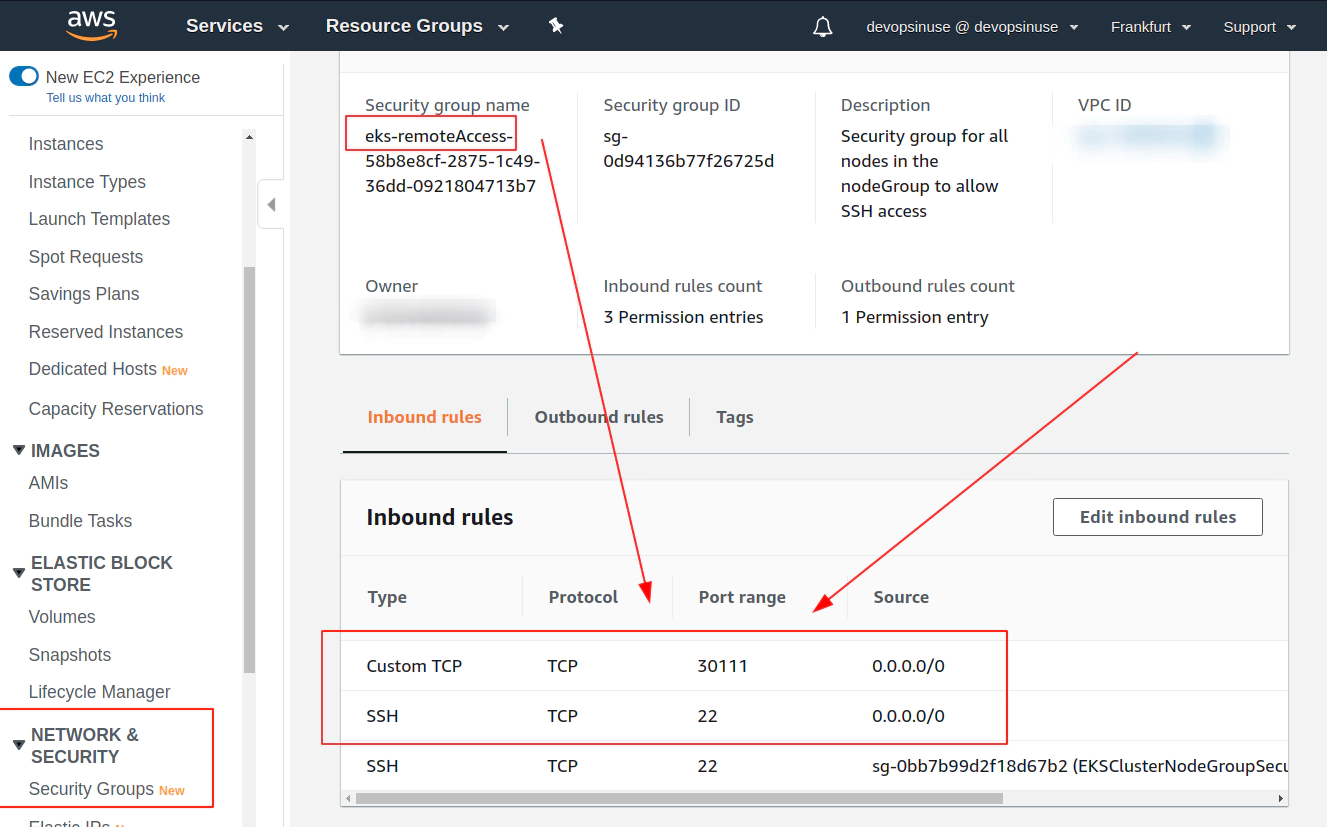Image resolution: width=1327 pixels, height=827 pixels.
Task: Select the port 30111 cell
Action: 723,666
